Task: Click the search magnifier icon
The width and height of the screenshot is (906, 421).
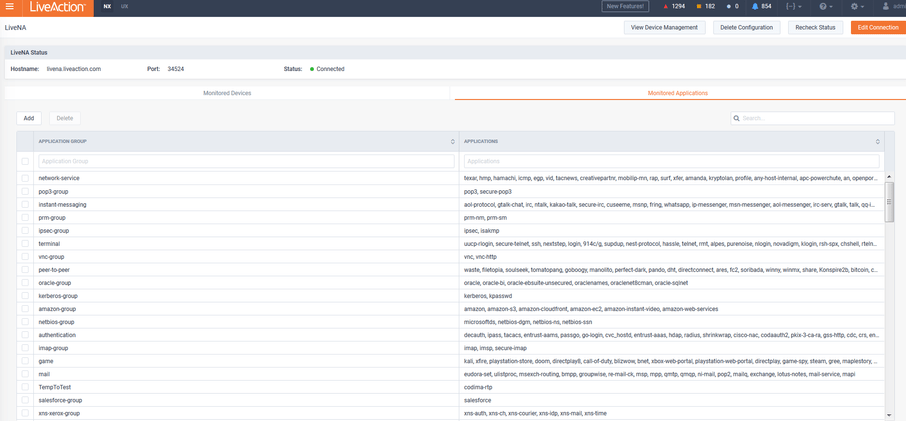Action: [x=737, y=118]
